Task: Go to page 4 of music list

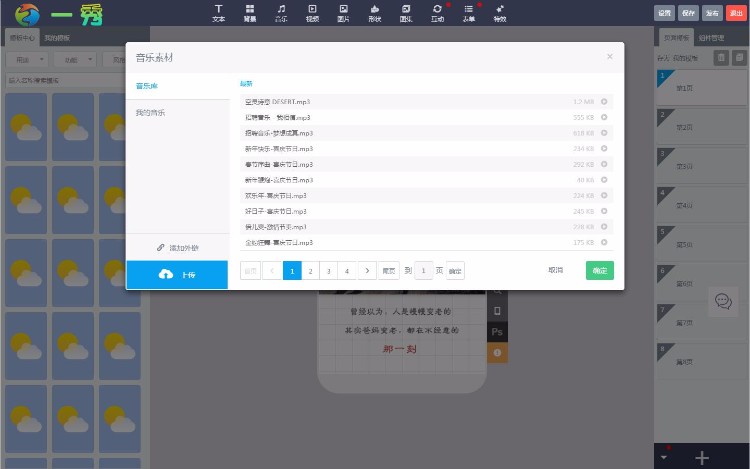Action: coord(347,271)
